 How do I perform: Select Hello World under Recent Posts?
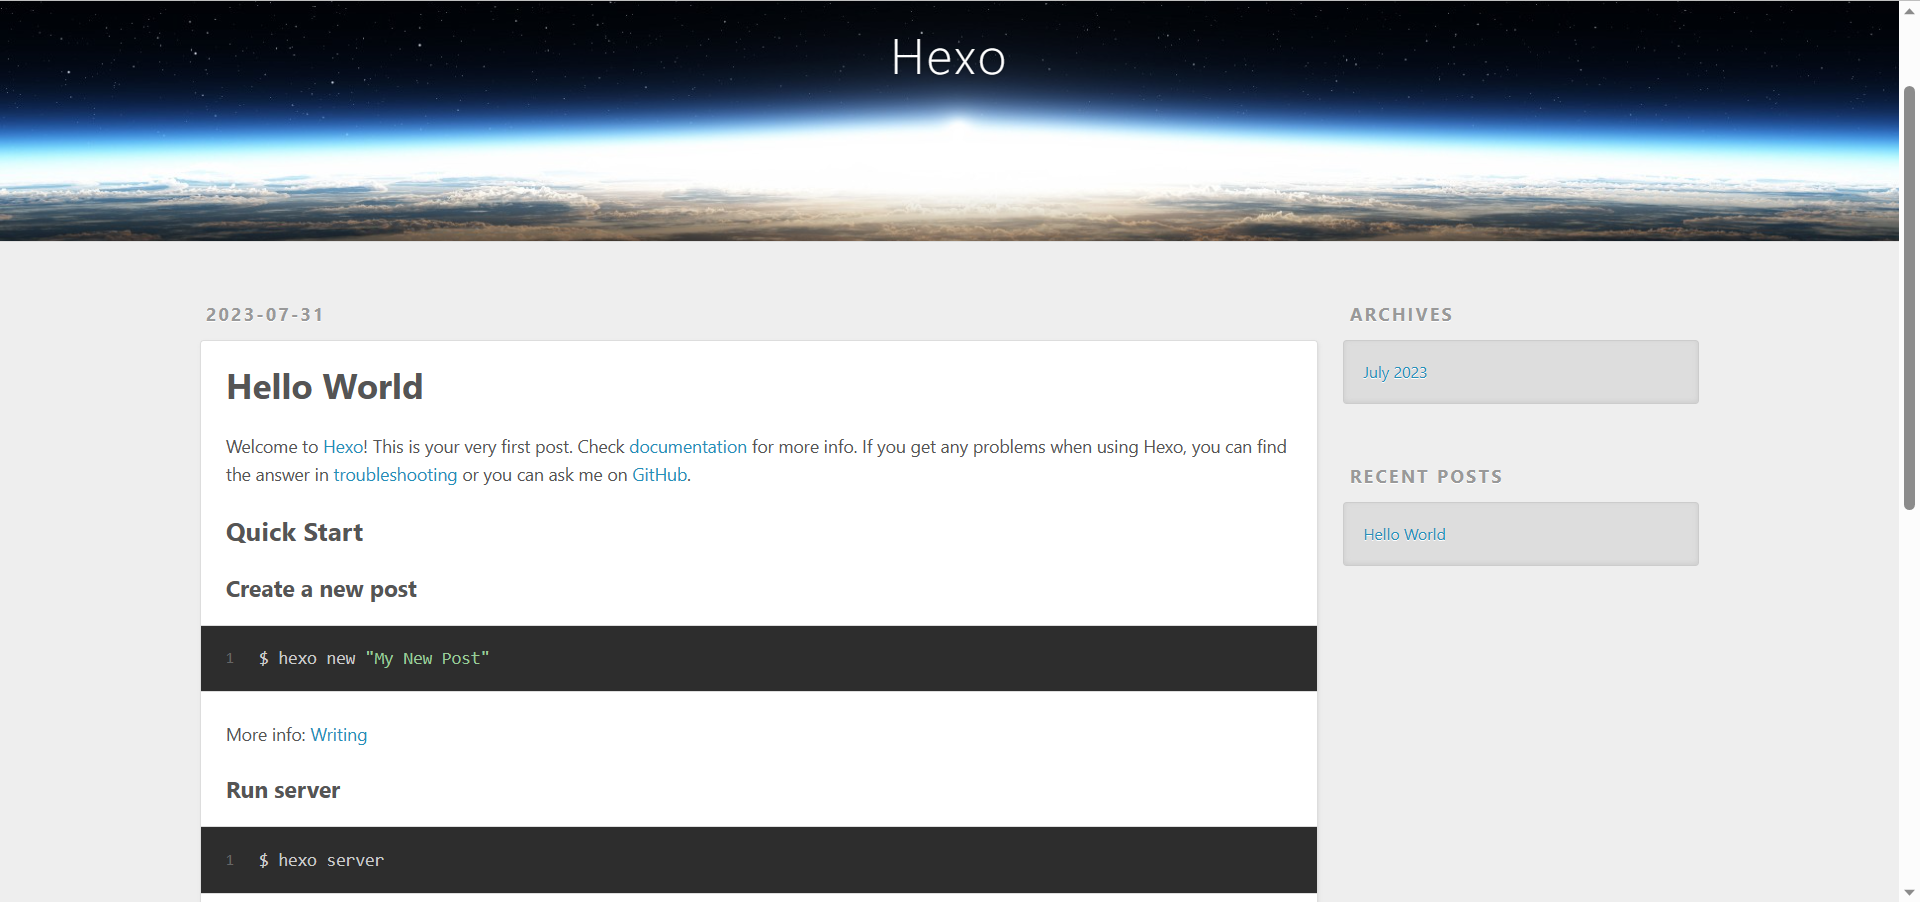click(1404, 534)
